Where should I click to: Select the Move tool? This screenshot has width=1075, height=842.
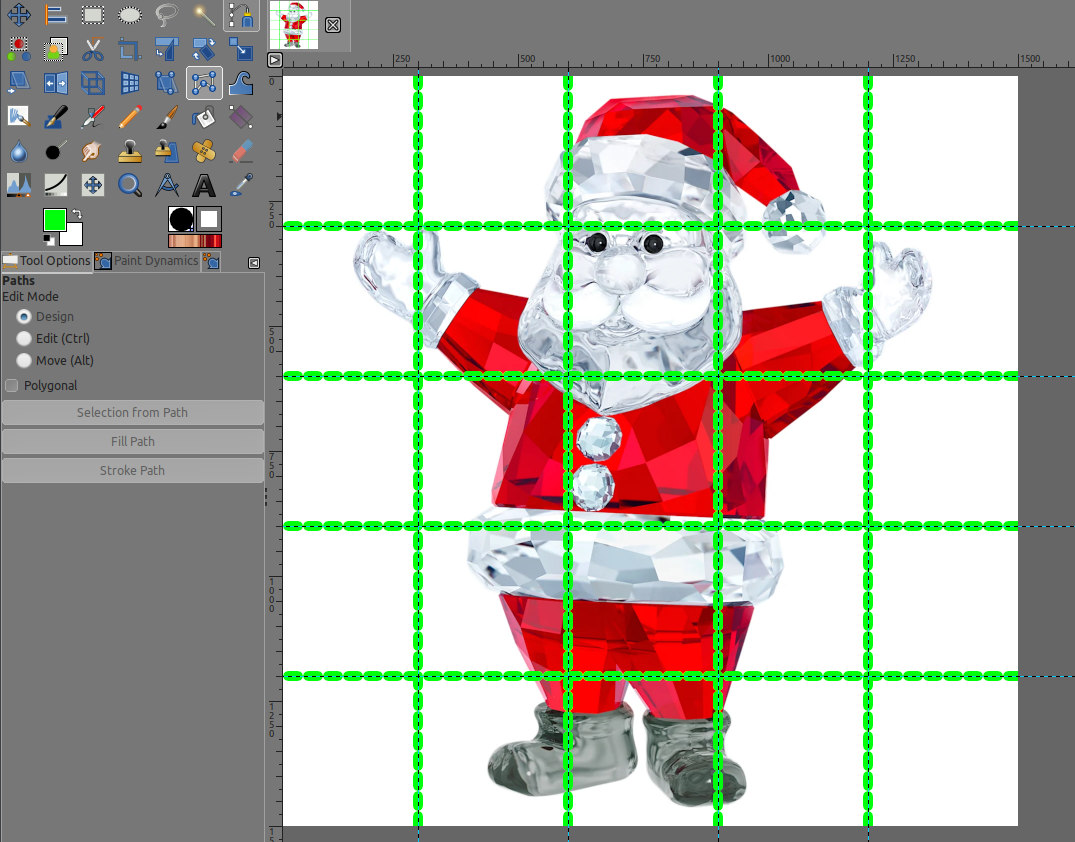pyautogui.click(x=19, y=14)
